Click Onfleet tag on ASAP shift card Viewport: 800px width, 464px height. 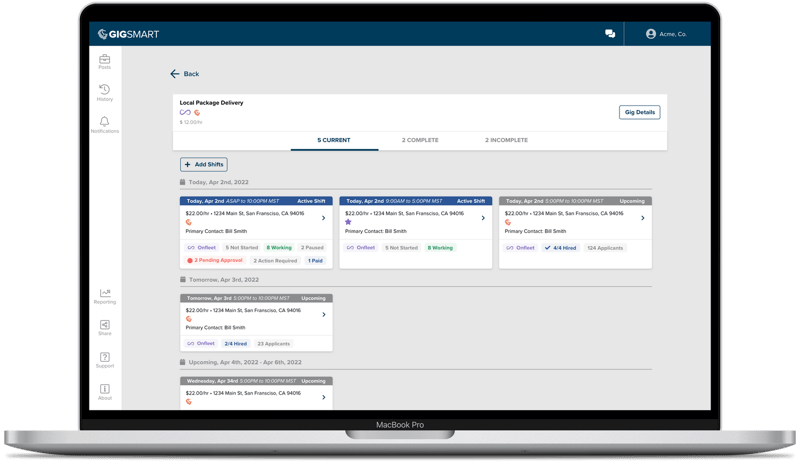coord(202,248)
